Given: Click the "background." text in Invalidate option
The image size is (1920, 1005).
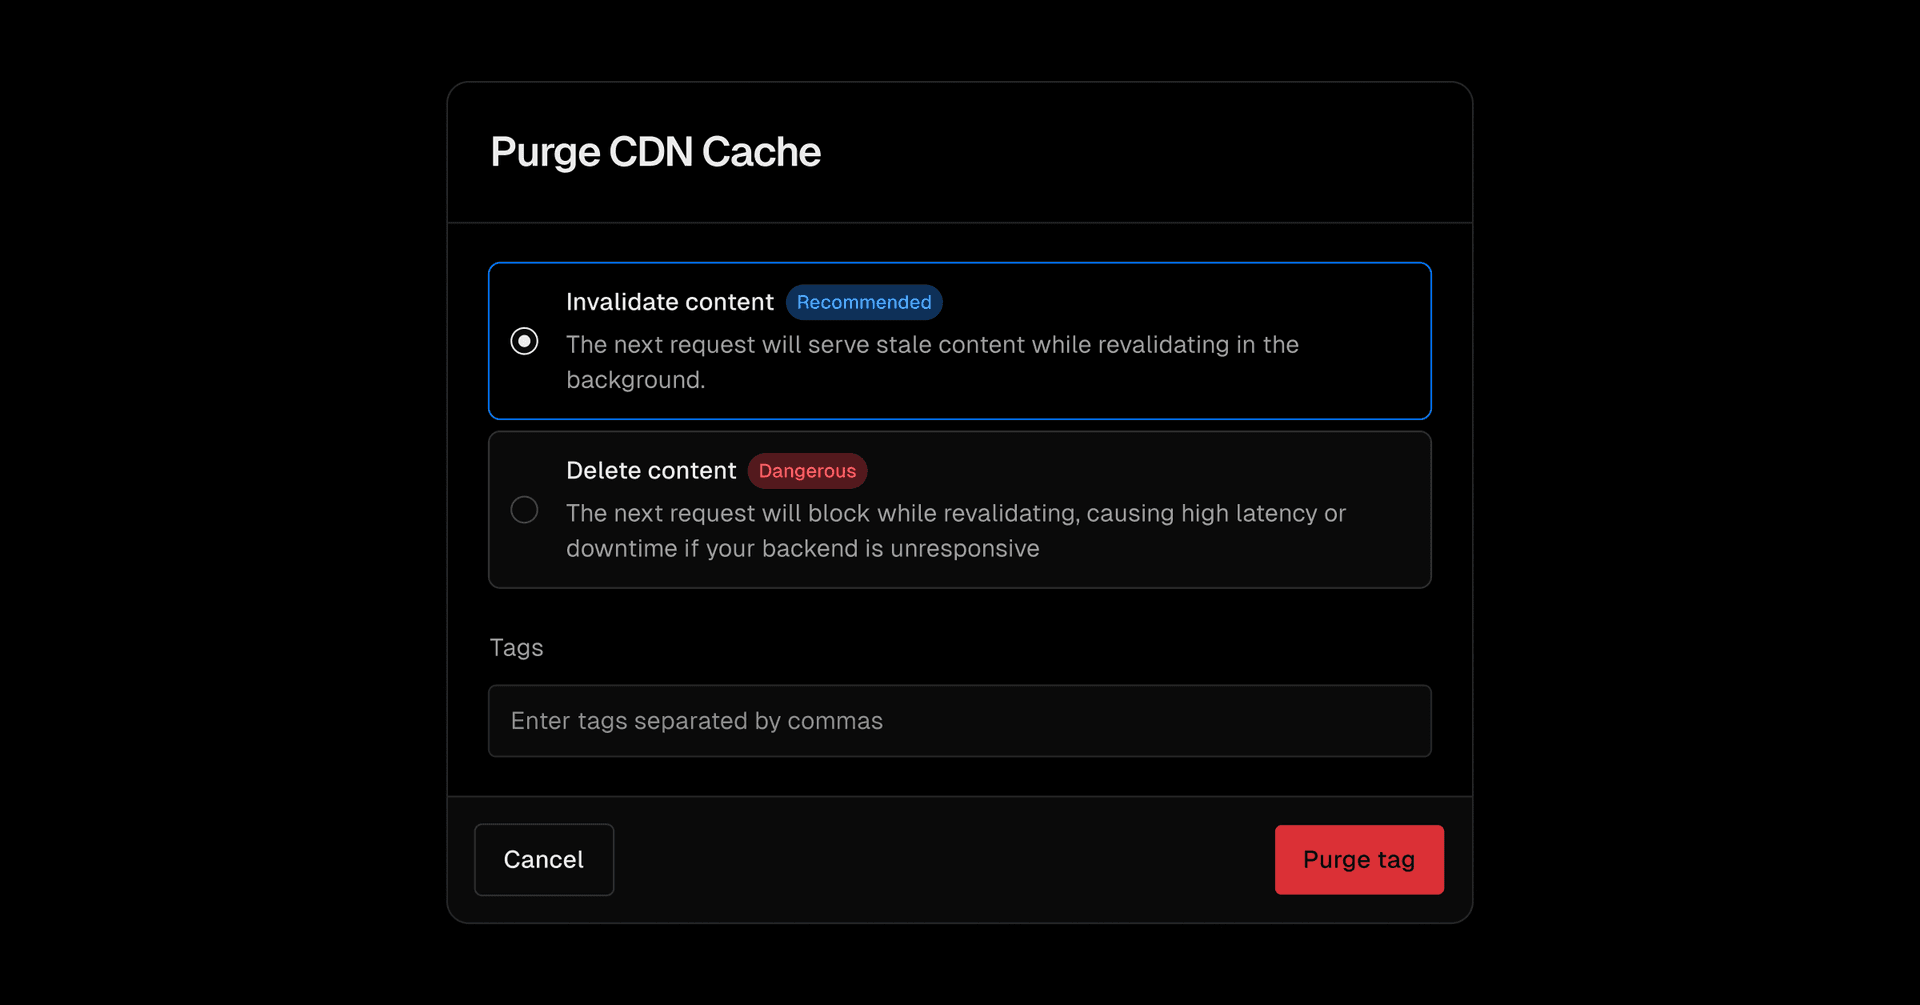Looking at the screenshot, I should pyautogui.click(x=636, y=380).
